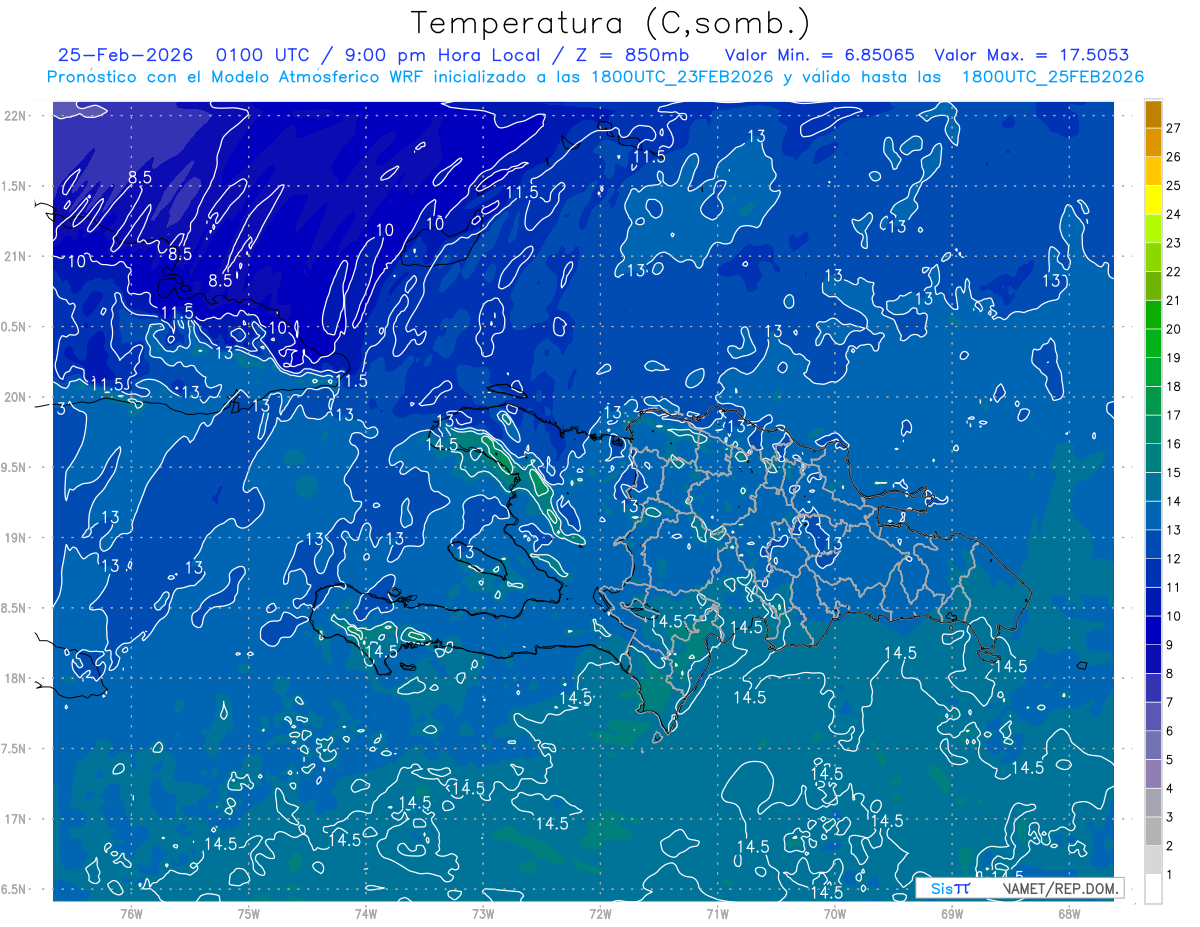Click the date '25-Feb-2026' in the header
Viewport: 1200px width, 927px height.
pyautogui.click(x=127, y=55)
